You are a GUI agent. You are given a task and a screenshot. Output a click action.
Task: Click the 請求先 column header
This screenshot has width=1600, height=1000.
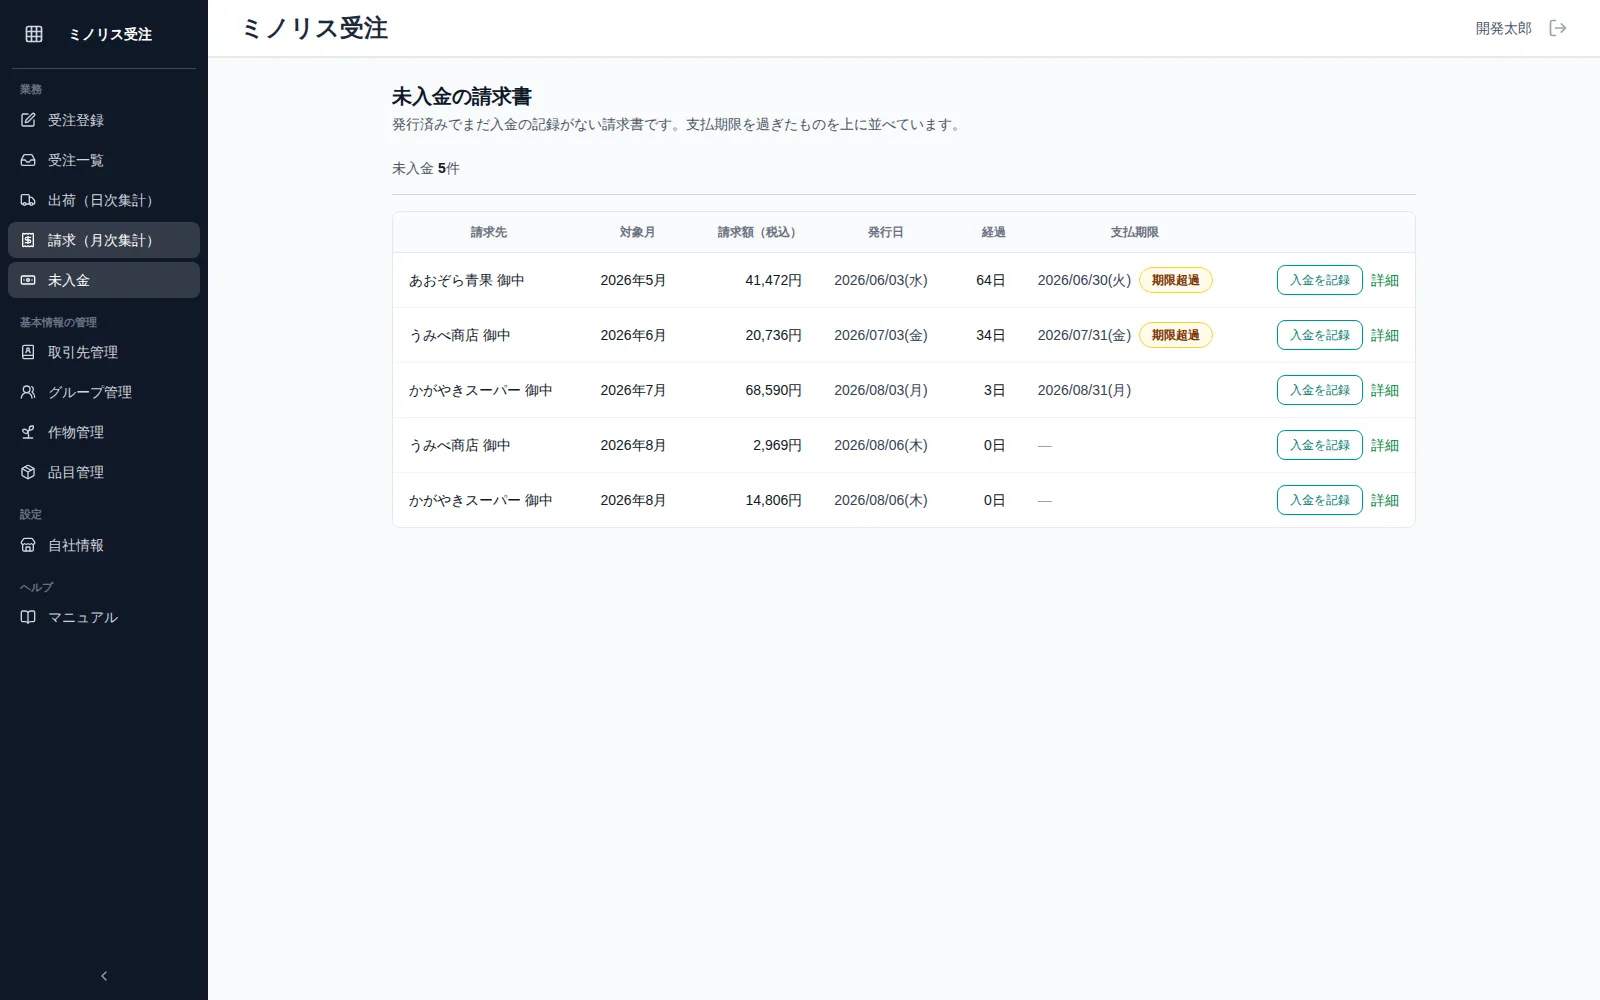489,232
